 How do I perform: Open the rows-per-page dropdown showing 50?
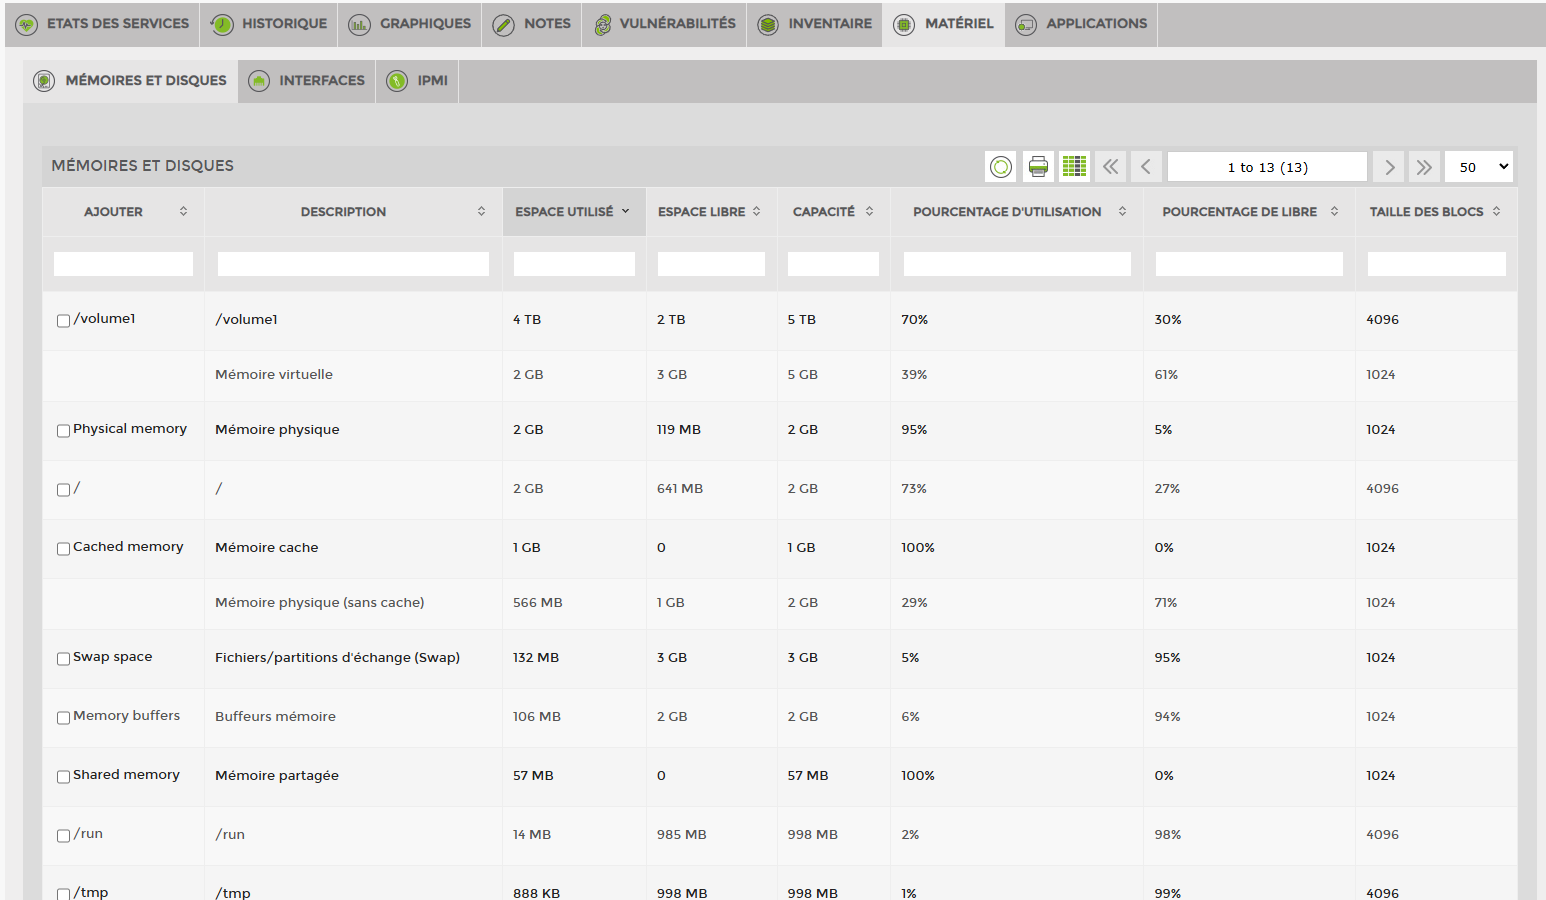1479,167
